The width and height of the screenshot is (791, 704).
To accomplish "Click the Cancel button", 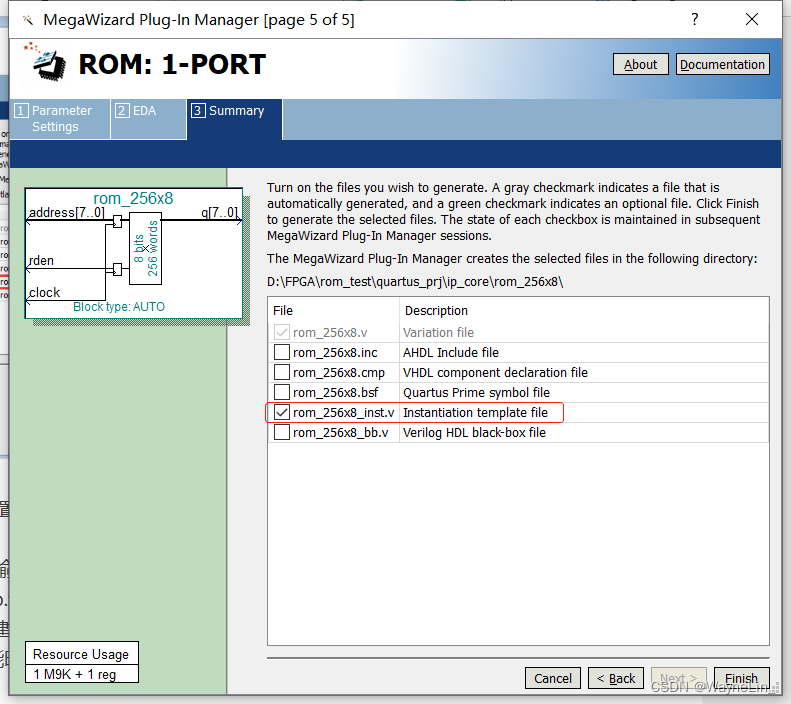I will click(x=553, y=678).
